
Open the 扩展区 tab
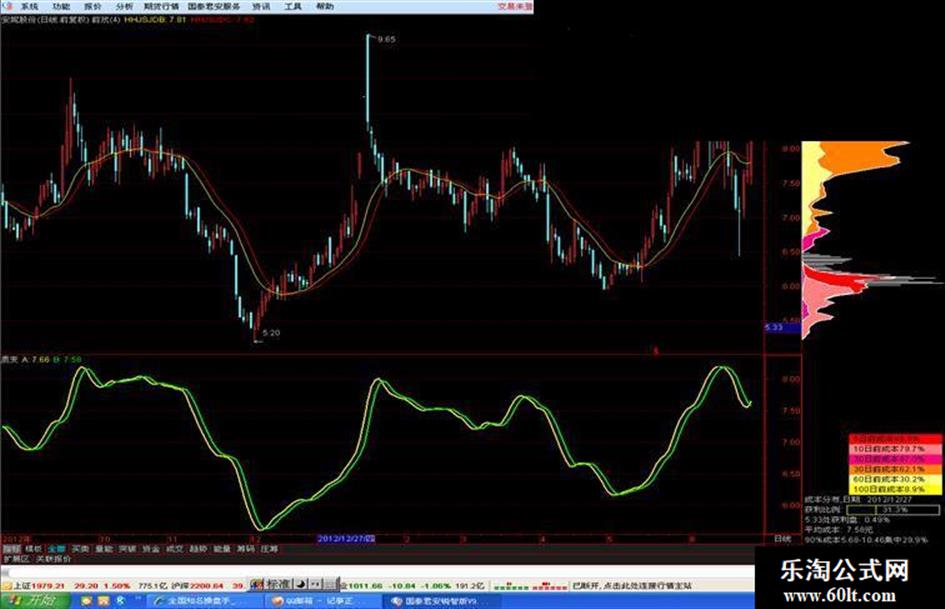tap(16, 559)
